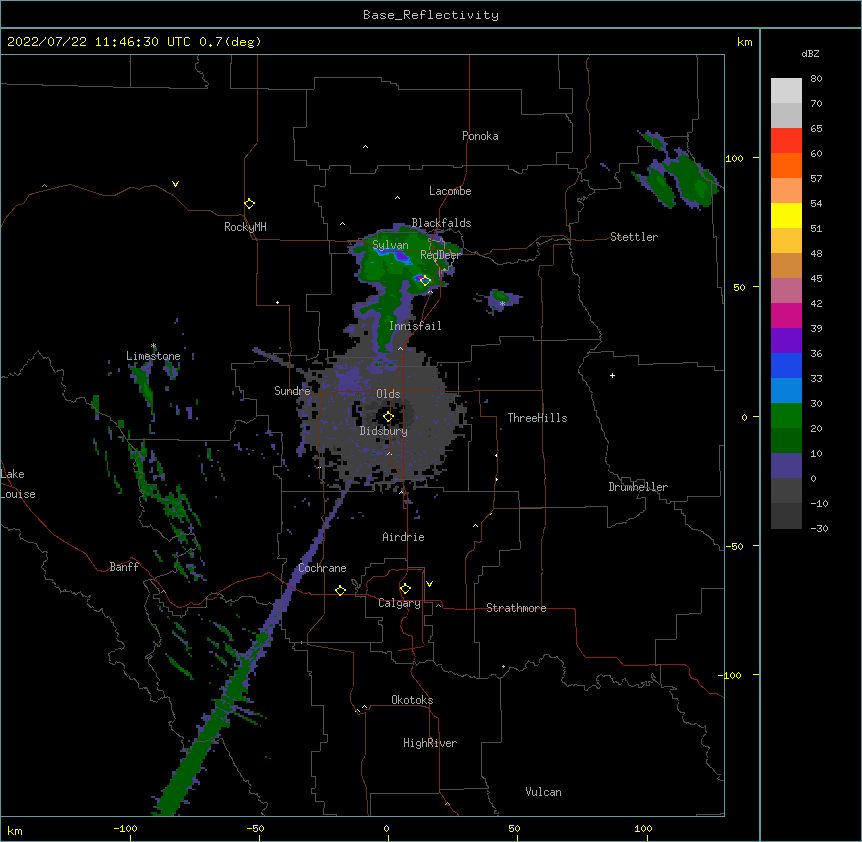Click the 100 tick on the vertical km axis

tap(734, 158)
